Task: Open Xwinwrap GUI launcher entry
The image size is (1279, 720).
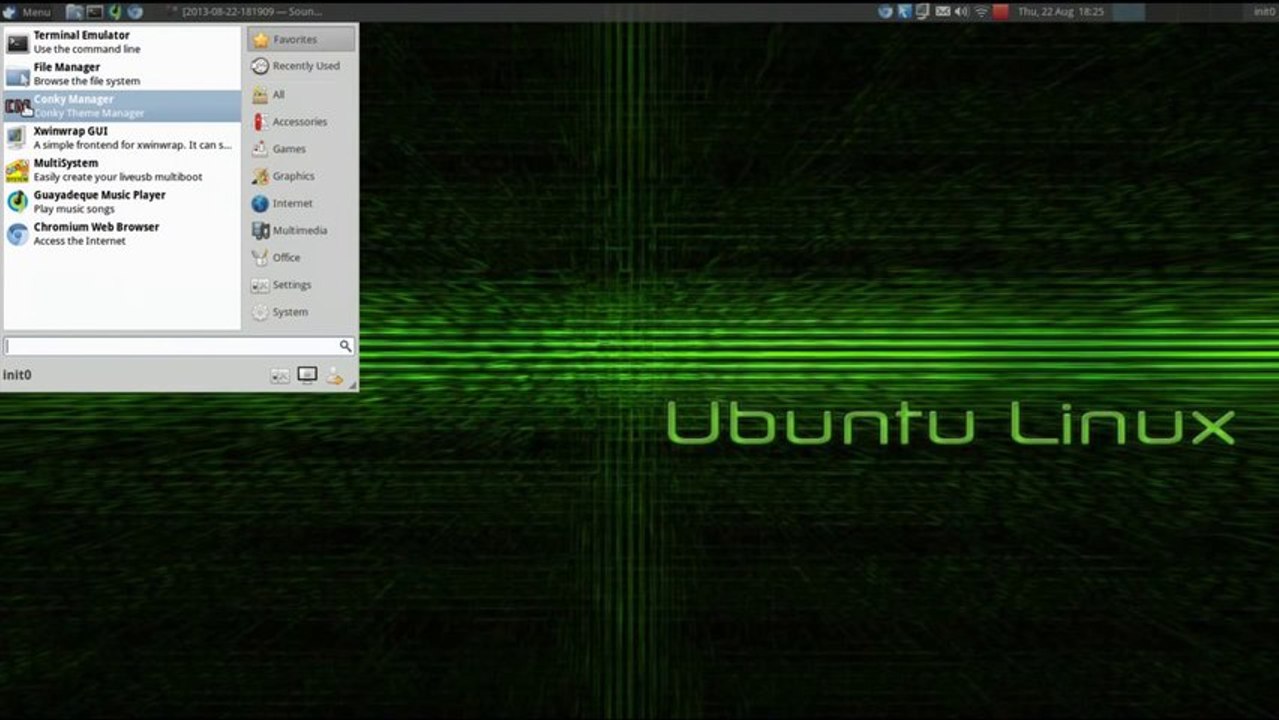Action: tap(122, 138)
